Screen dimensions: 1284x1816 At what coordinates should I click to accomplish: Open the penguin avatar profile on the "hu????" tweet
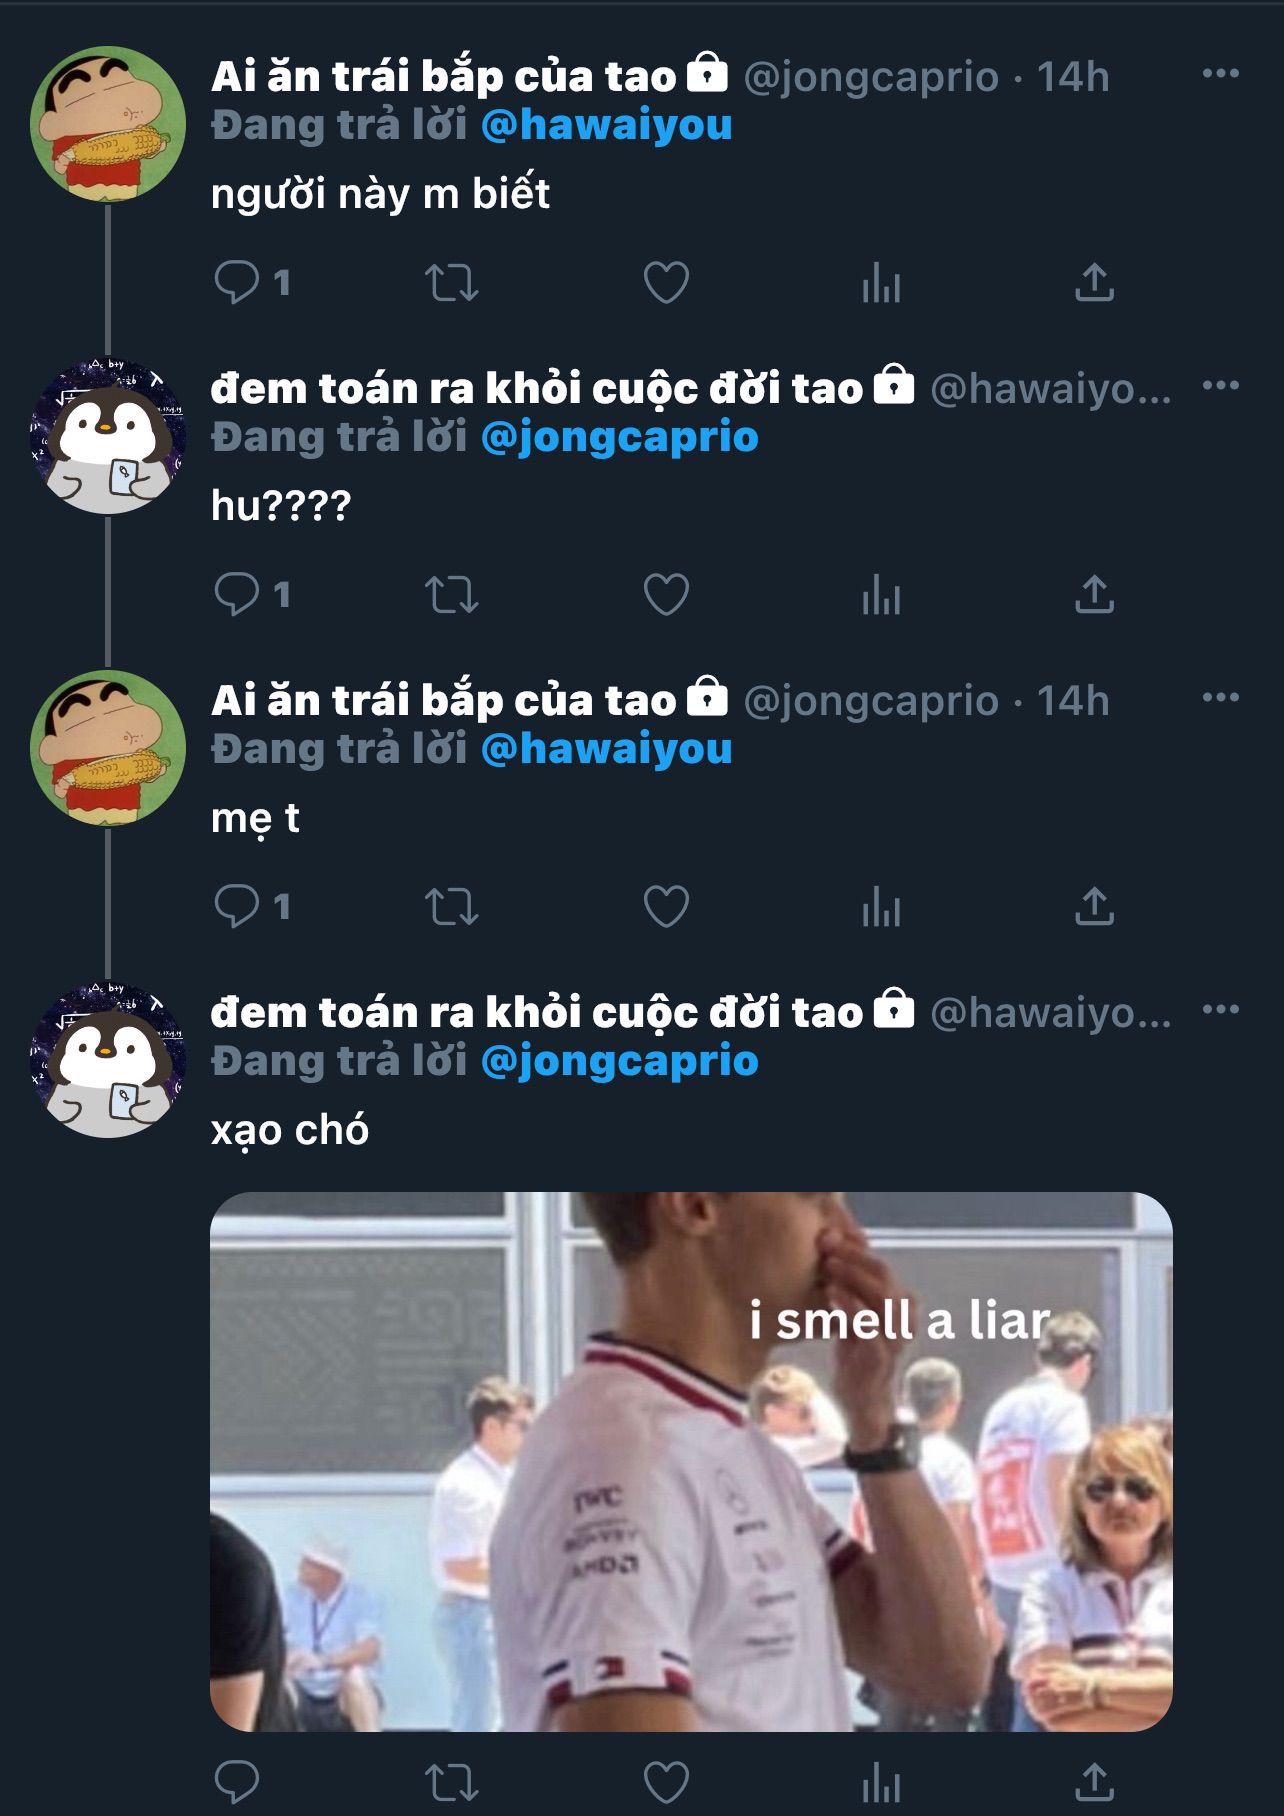(108, 436)
